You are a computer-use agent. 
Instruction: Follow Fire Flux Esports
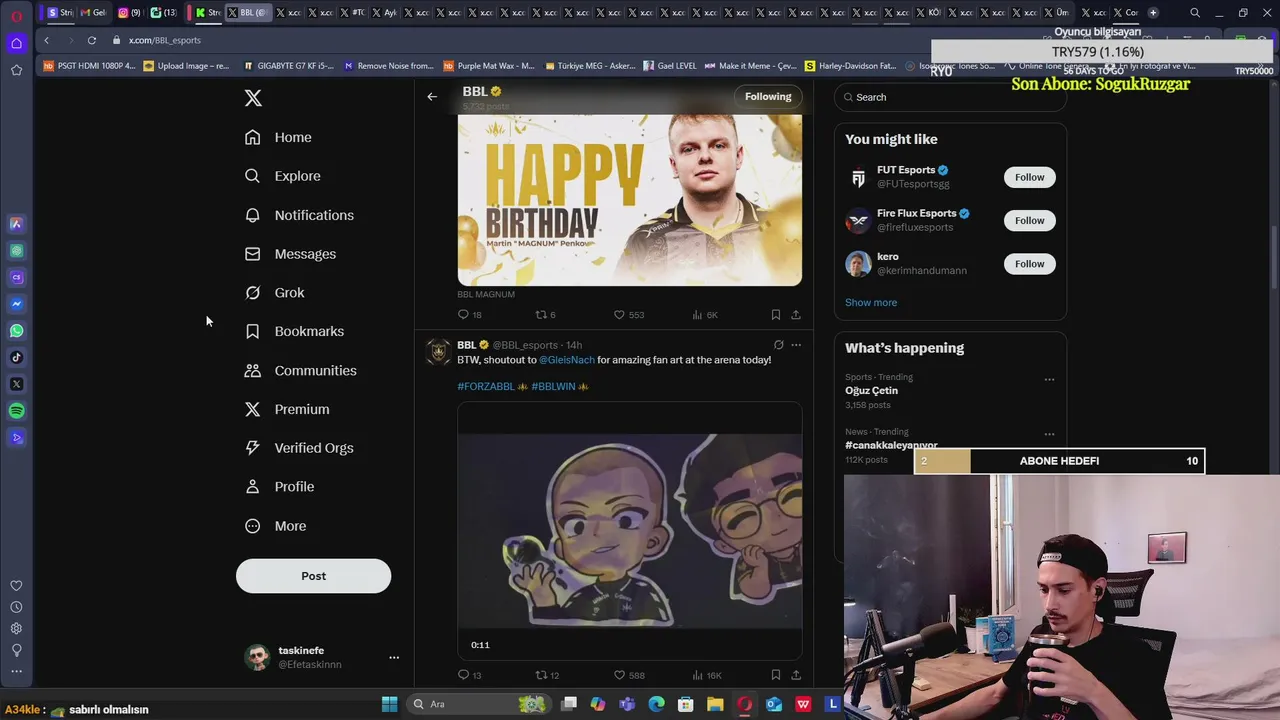coord(1029,220)
